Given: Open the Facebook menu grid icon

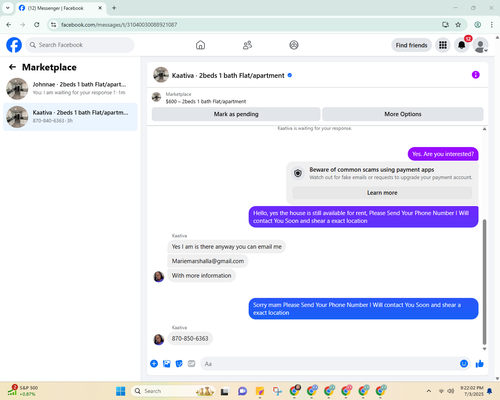Looking at the screenshot, I should [x=443, y=45].
